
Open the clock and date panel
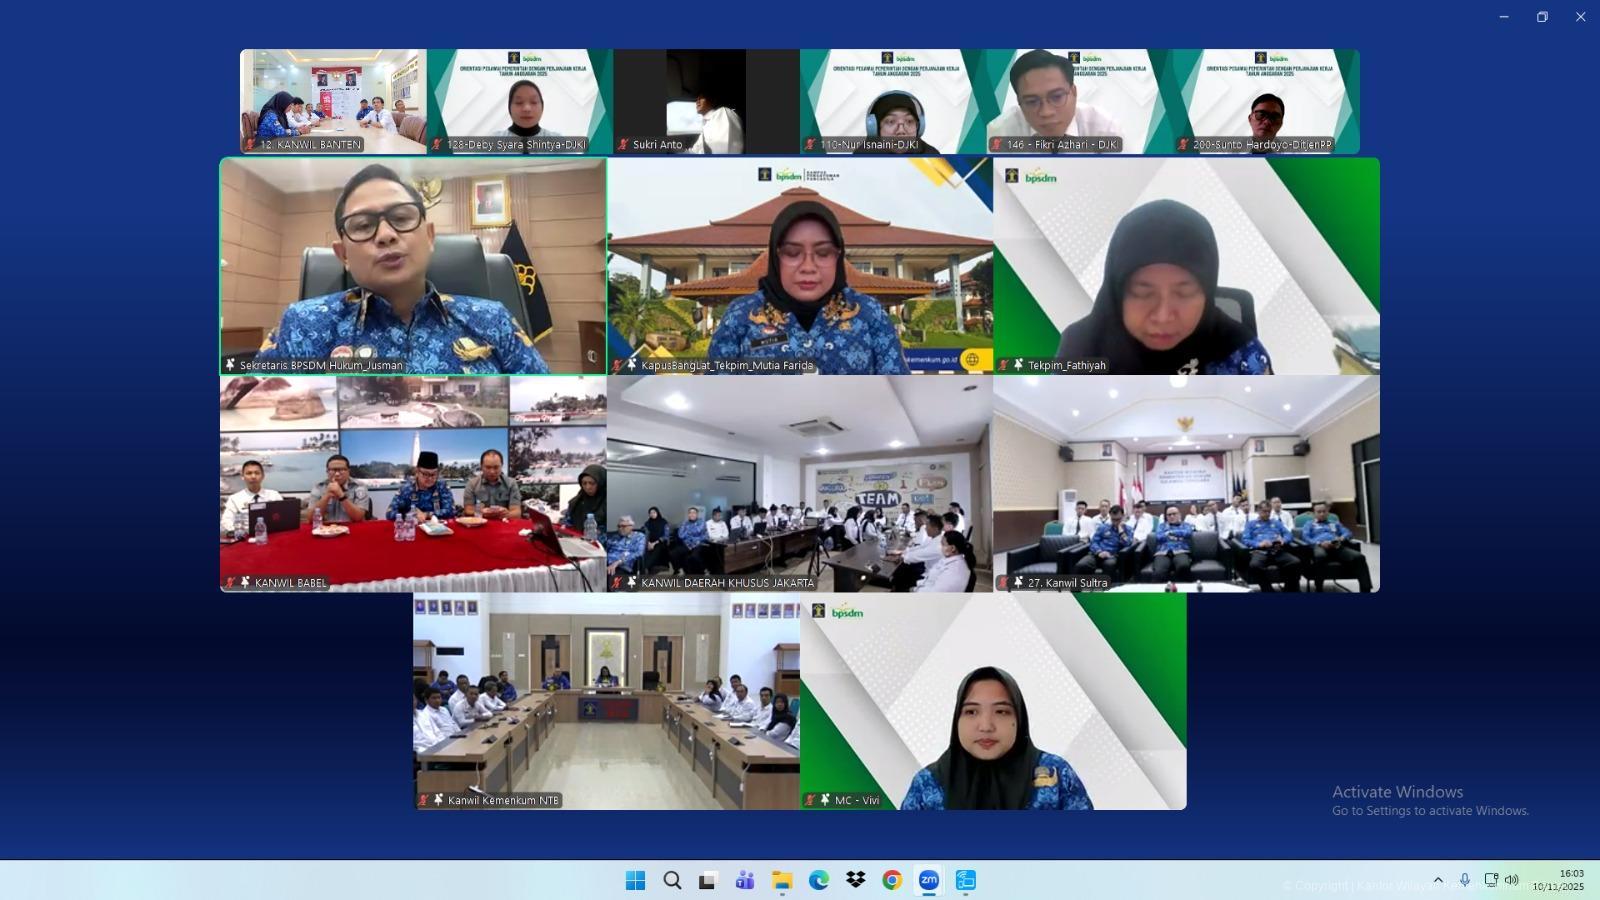(x=1559, y=880)
